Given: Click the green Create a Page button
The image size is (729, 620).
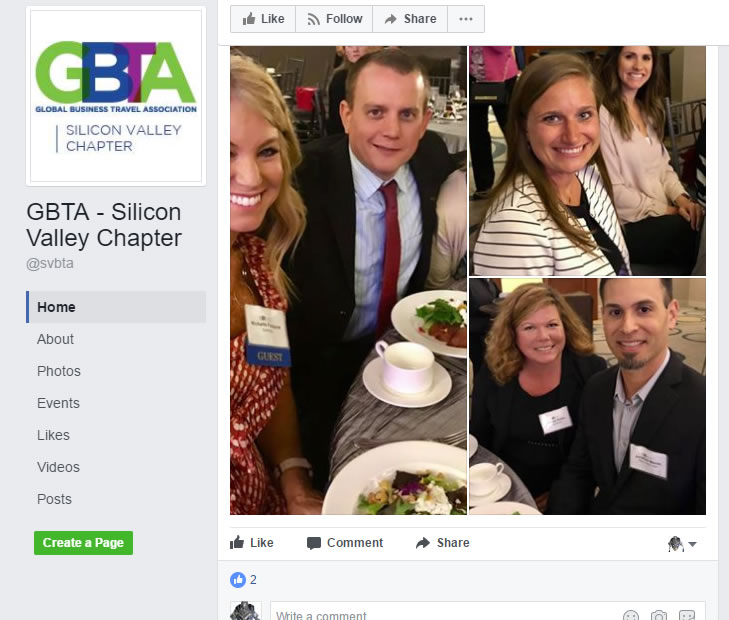Looking at the screenshot, I should click(x=83, y=543).
